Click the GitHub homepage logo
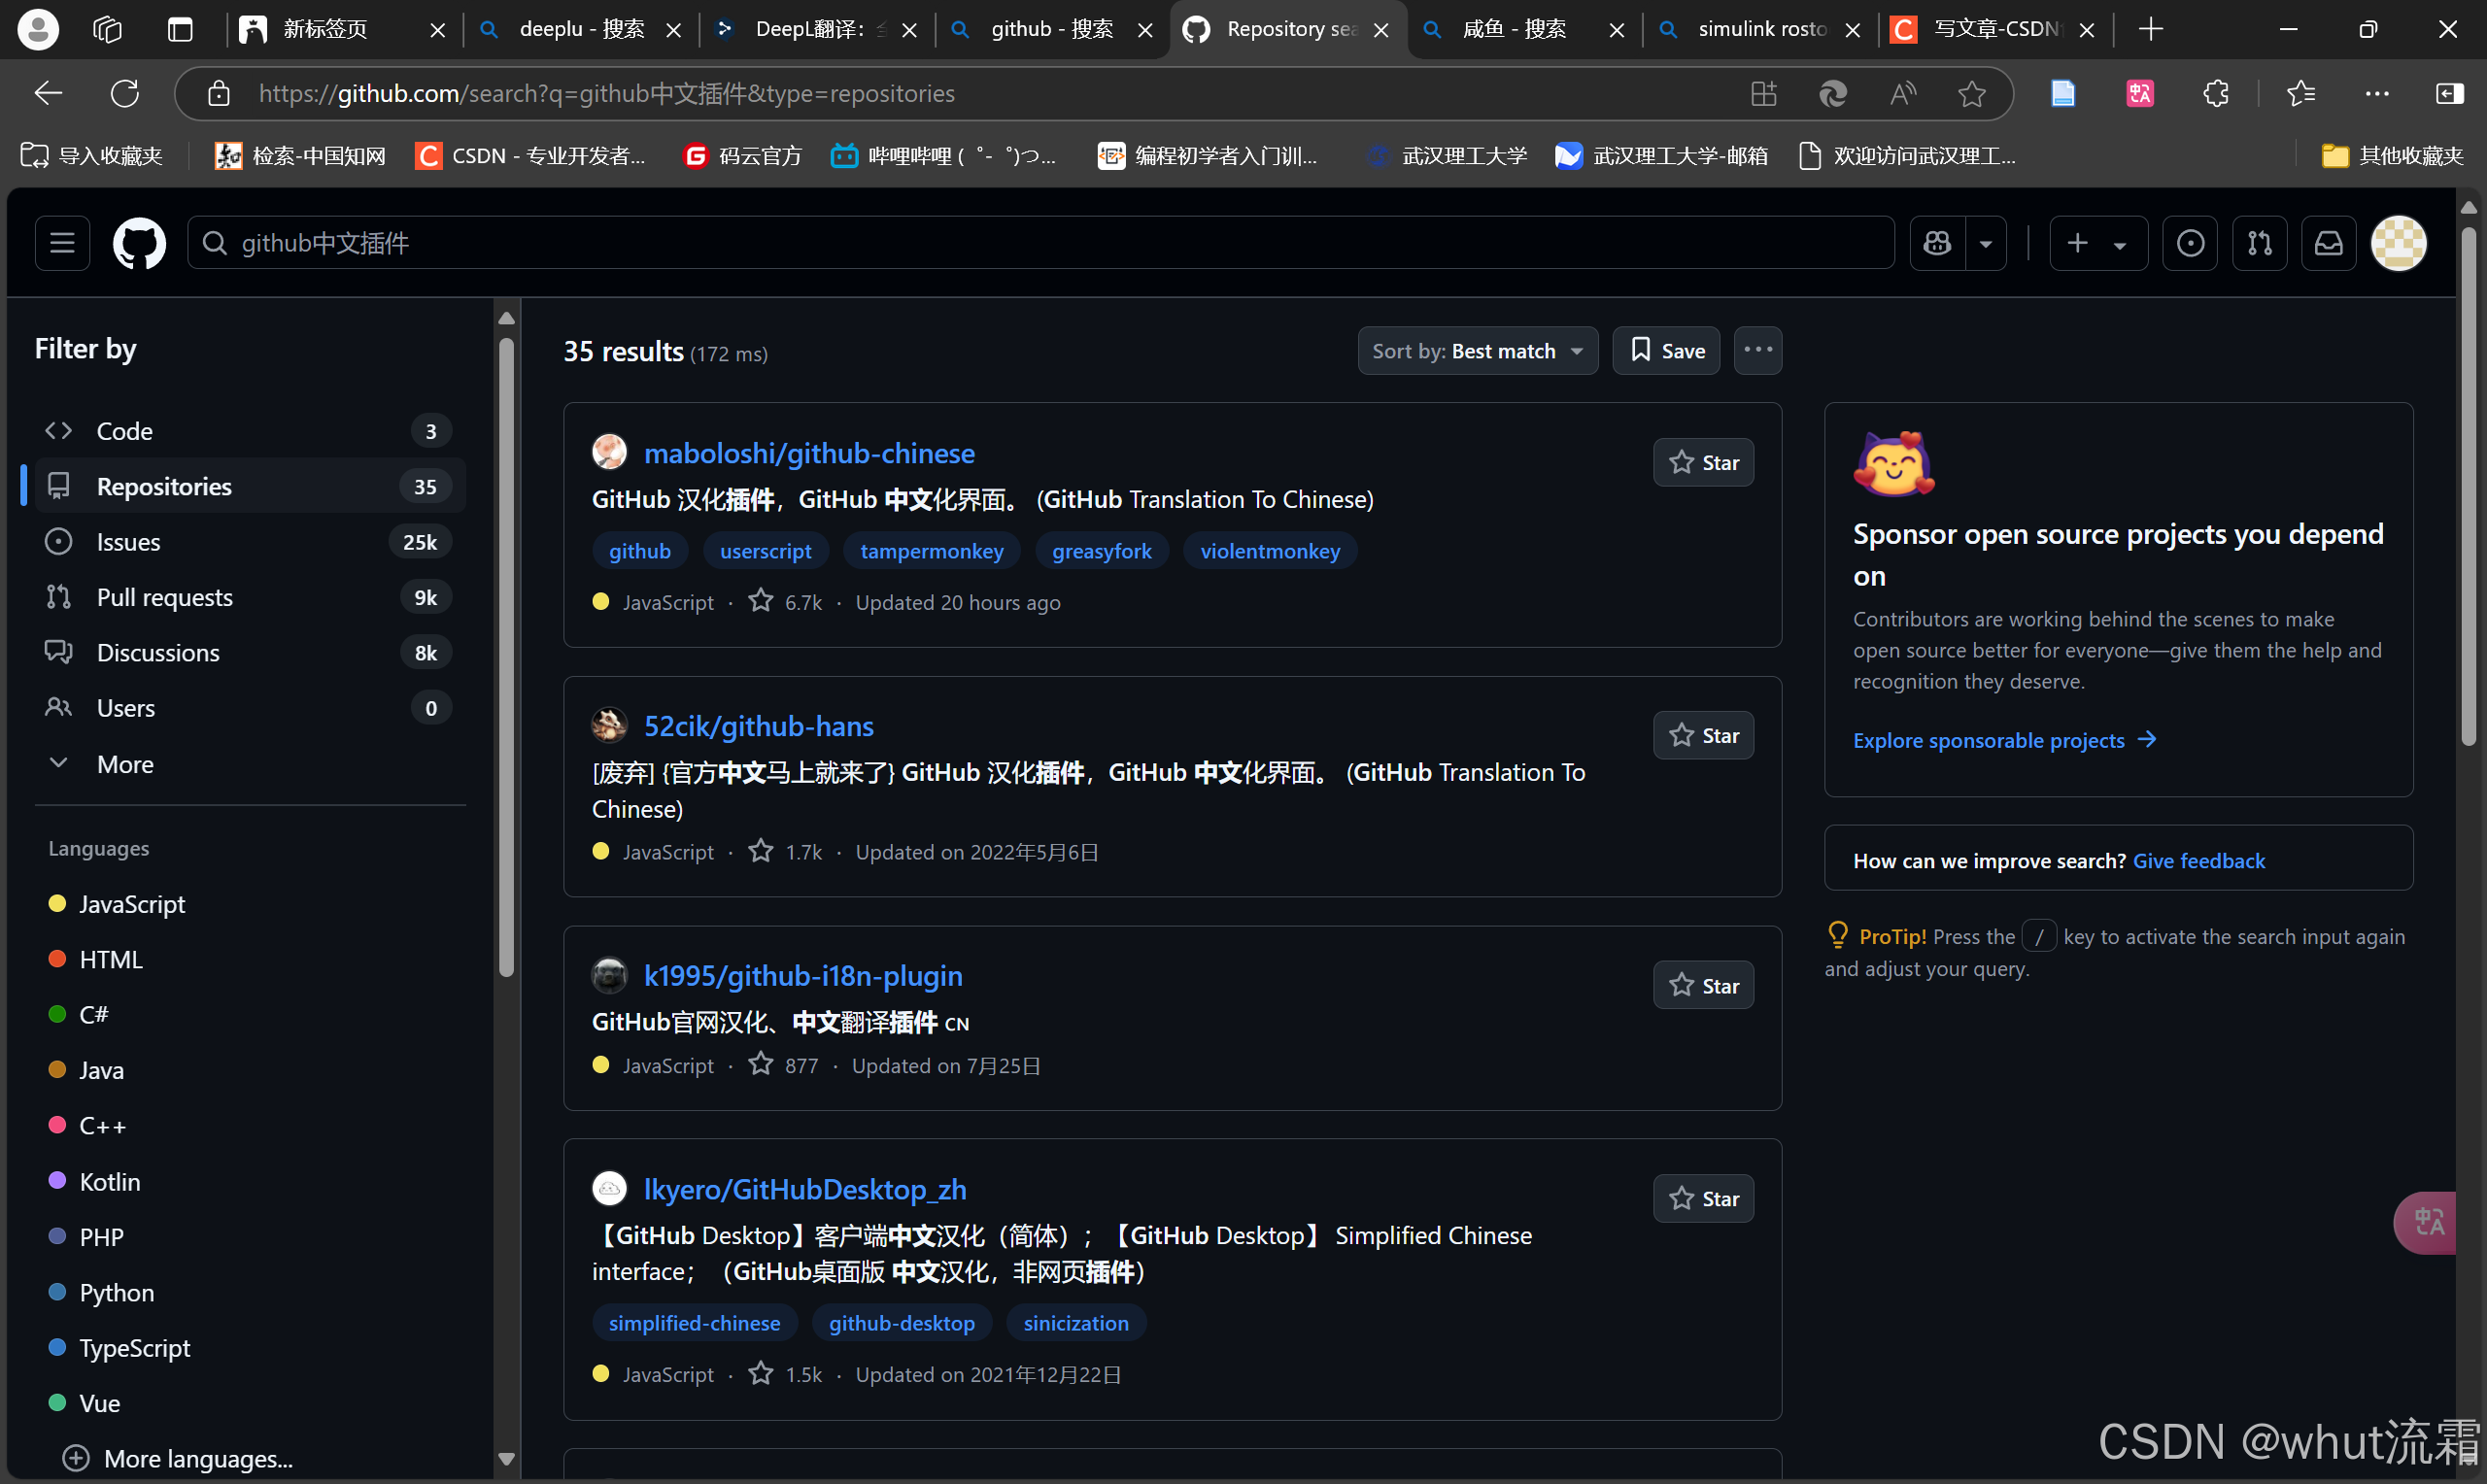The width and height of the screenshot is (2487, 1484). click(139, 243)
